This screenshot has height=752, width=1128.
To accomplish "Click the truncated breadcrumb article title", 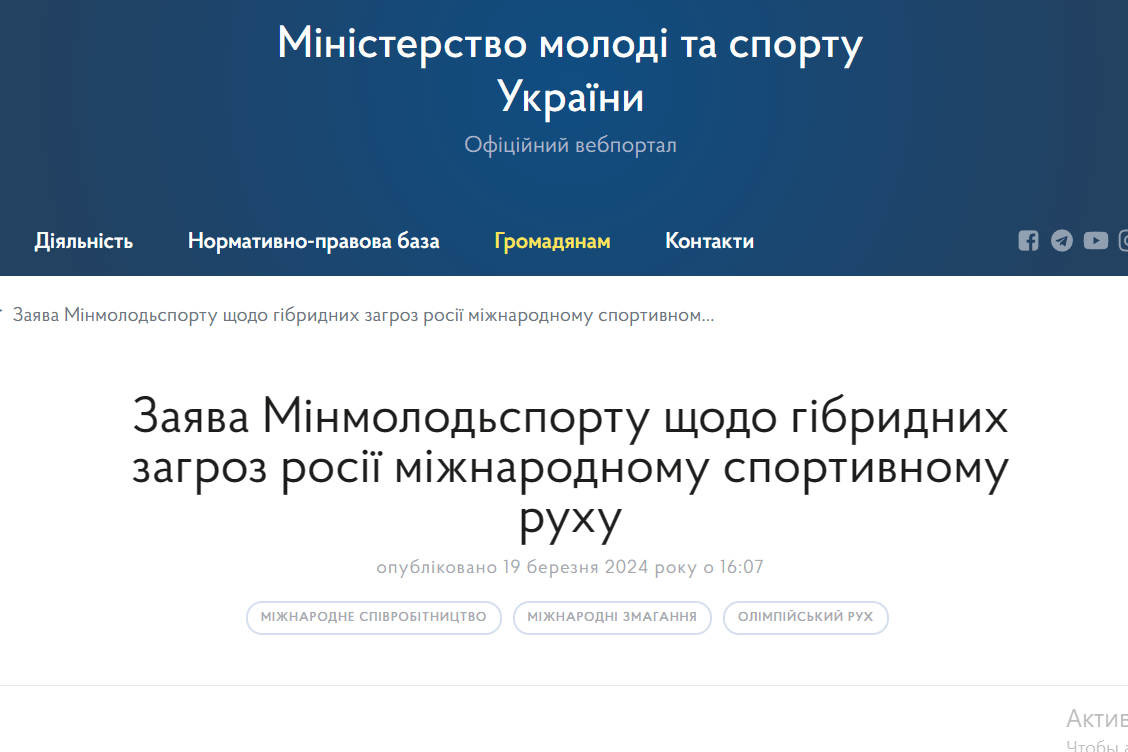I will point(363,315).
